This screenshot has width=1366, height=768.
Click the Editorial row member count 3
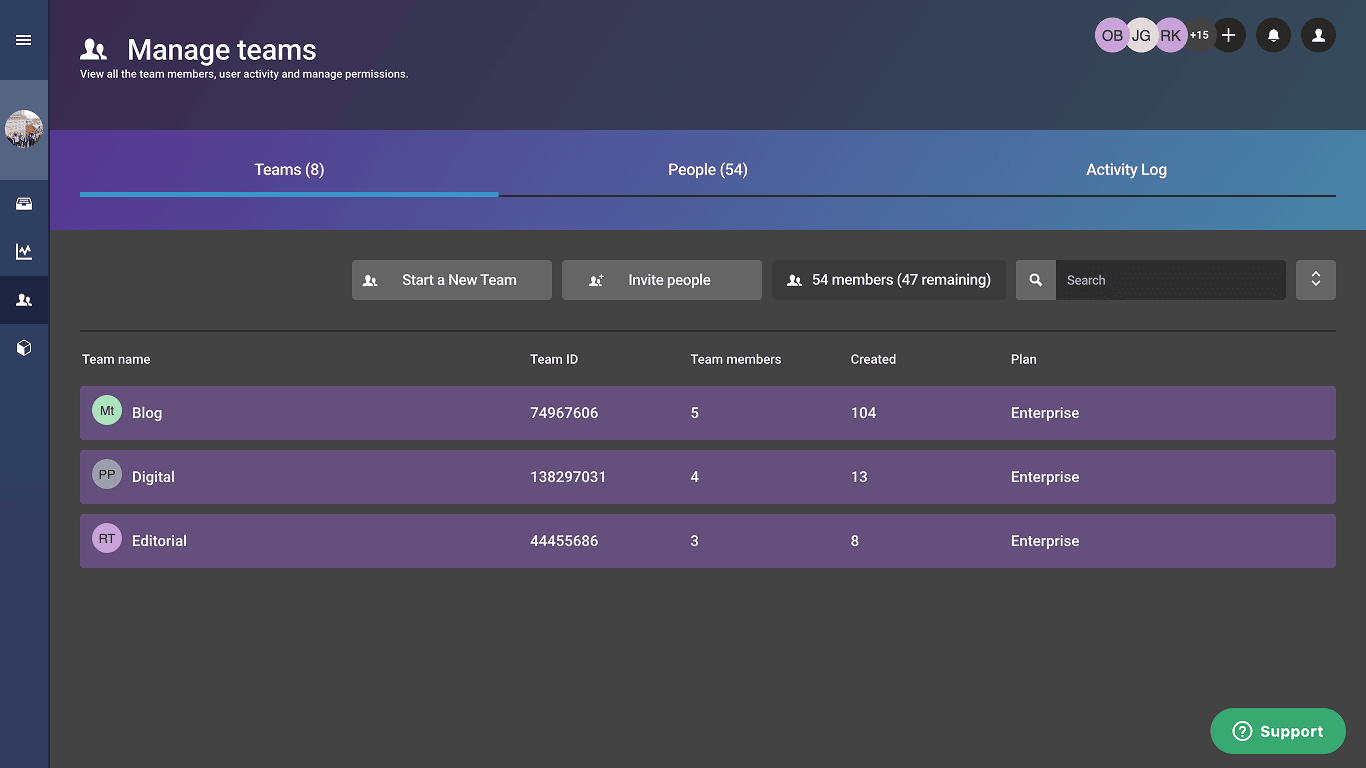[695, 541]
